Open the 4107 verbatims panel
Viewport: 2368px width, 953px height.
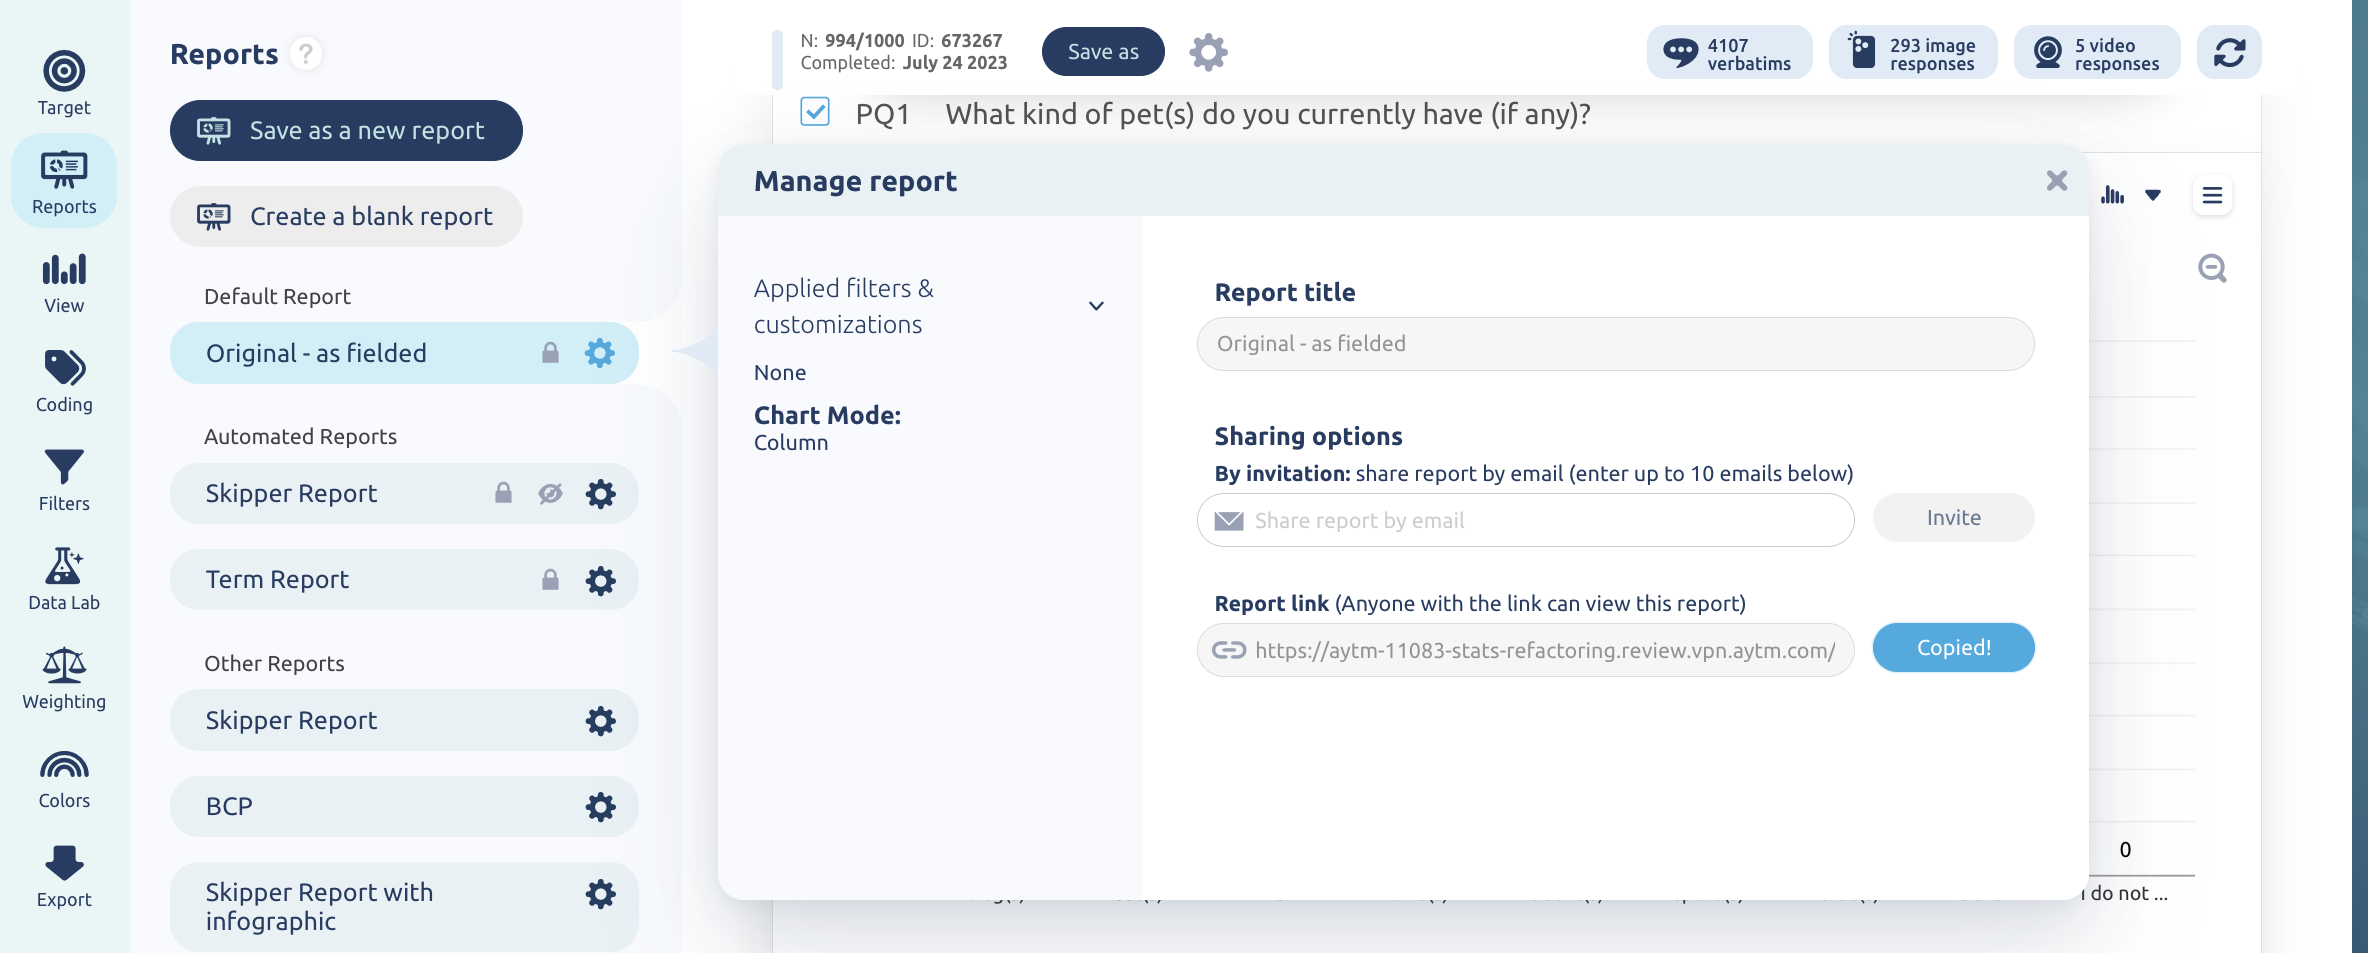click(x=1729, y=53)
